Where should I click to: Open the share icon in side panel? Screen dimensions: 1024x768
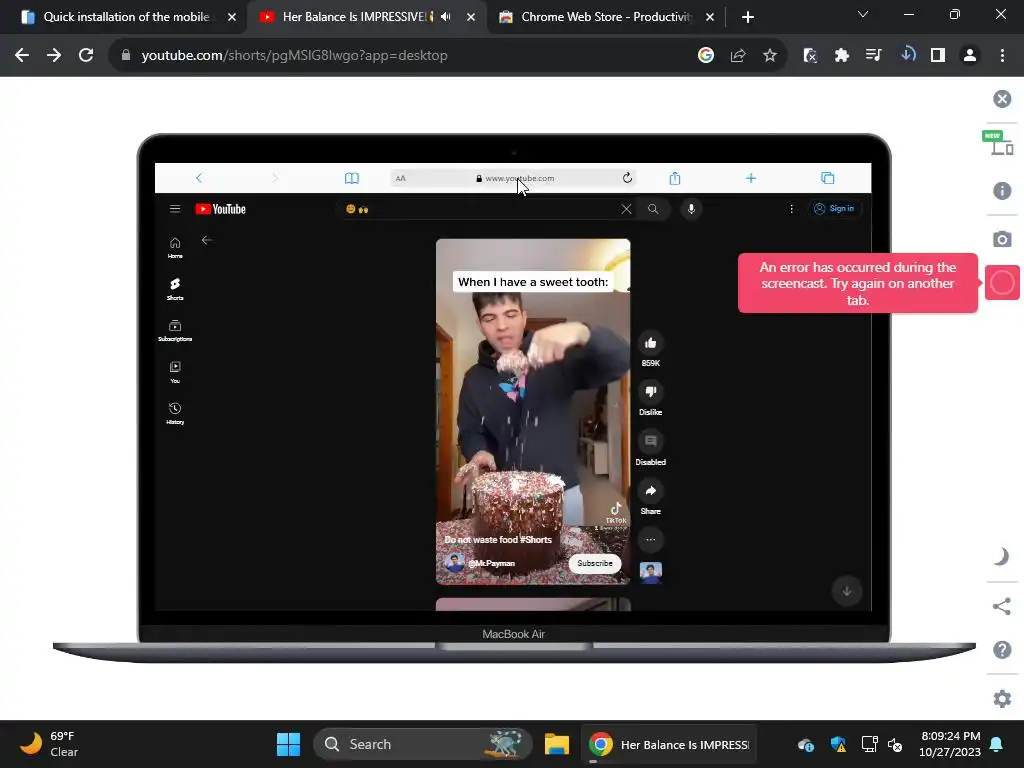(1002, 606)
